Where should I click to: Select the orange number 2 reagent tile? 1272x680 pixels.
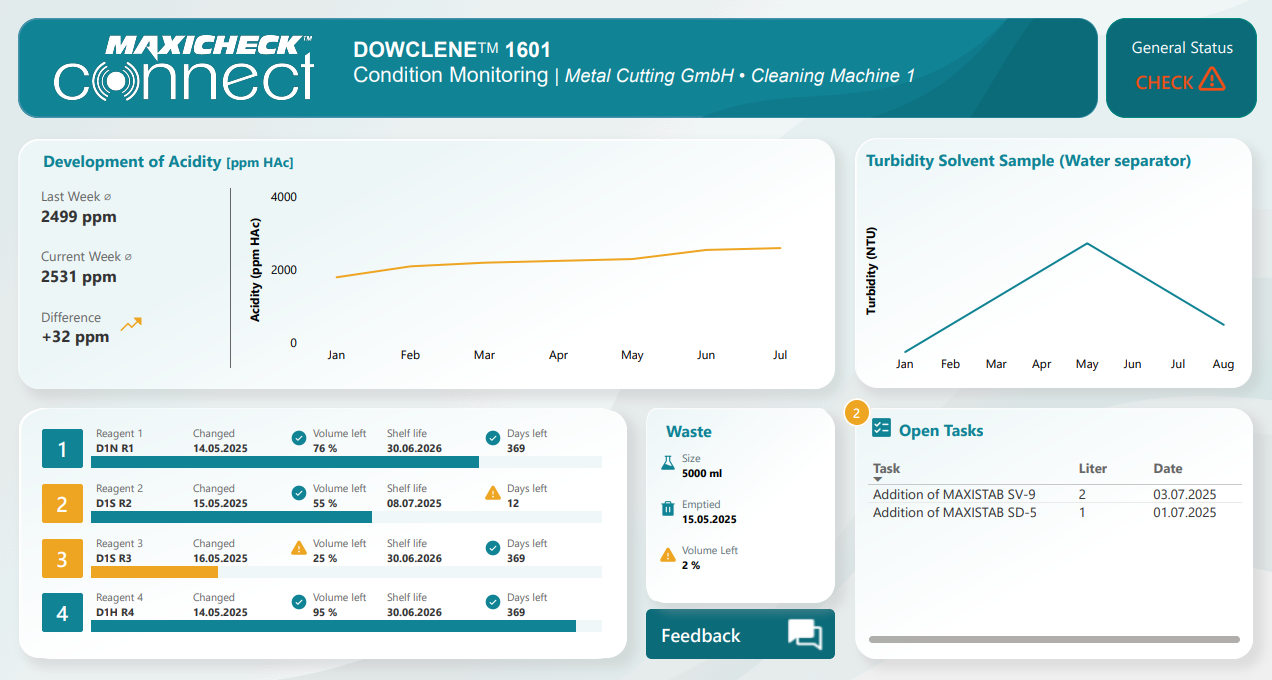tap(62, 504)
